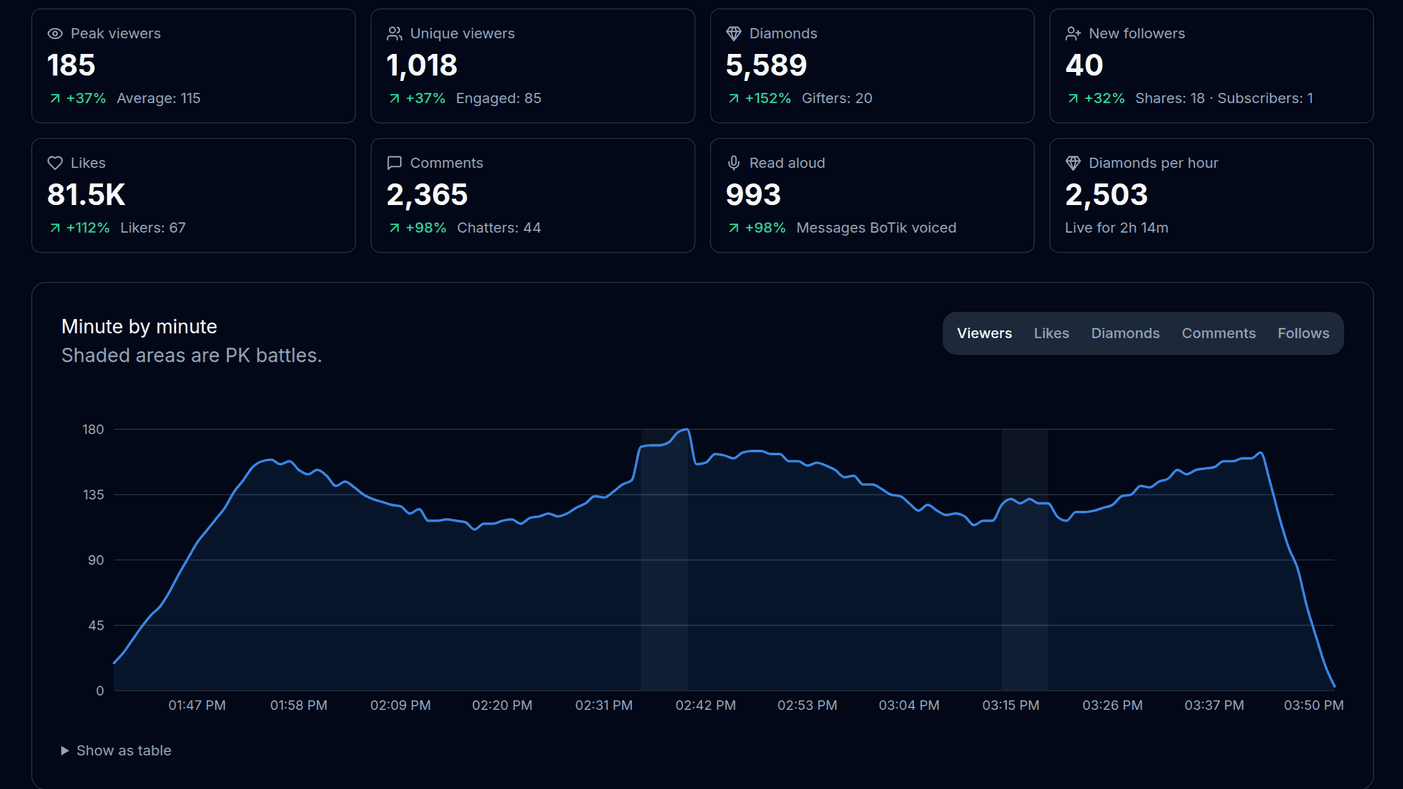
Task: Click the green trend arrow next to +112%
Action: pos(55,228)
